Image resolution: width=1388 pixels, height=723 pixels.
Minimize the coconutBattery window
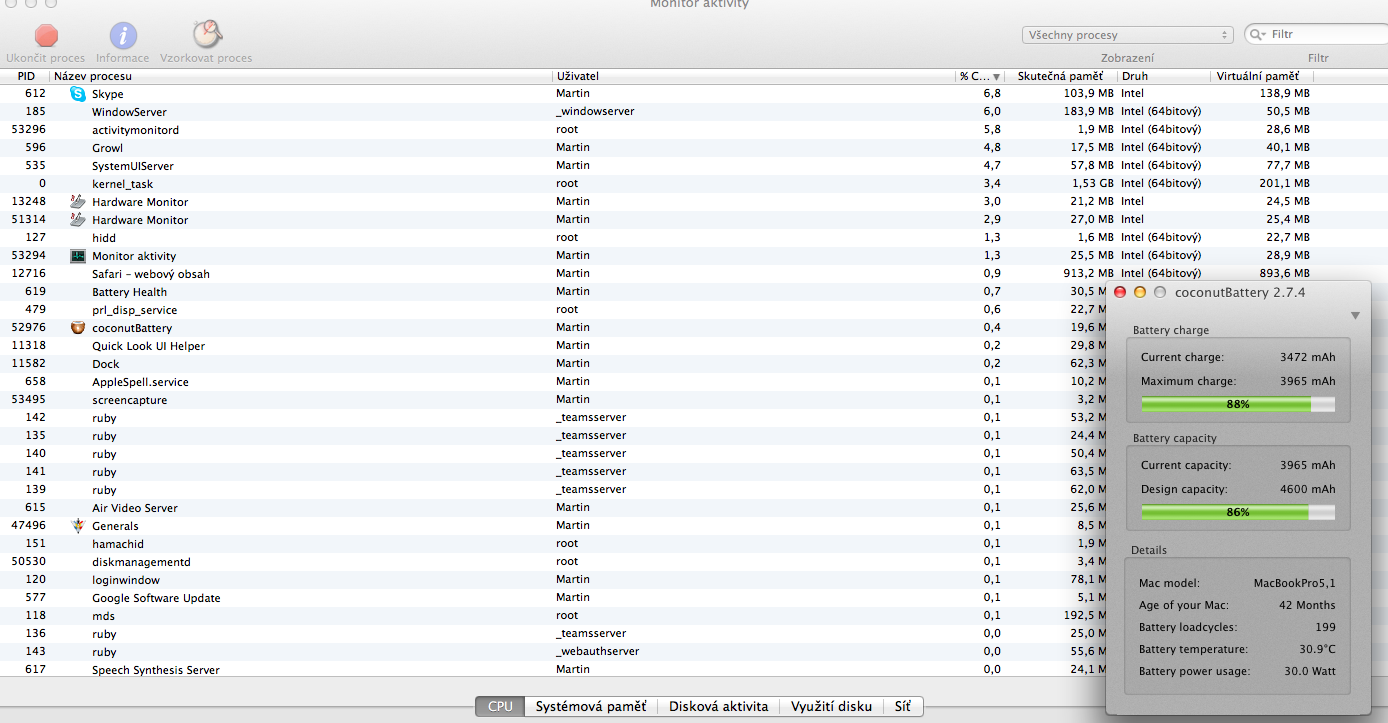[1139, 292]
